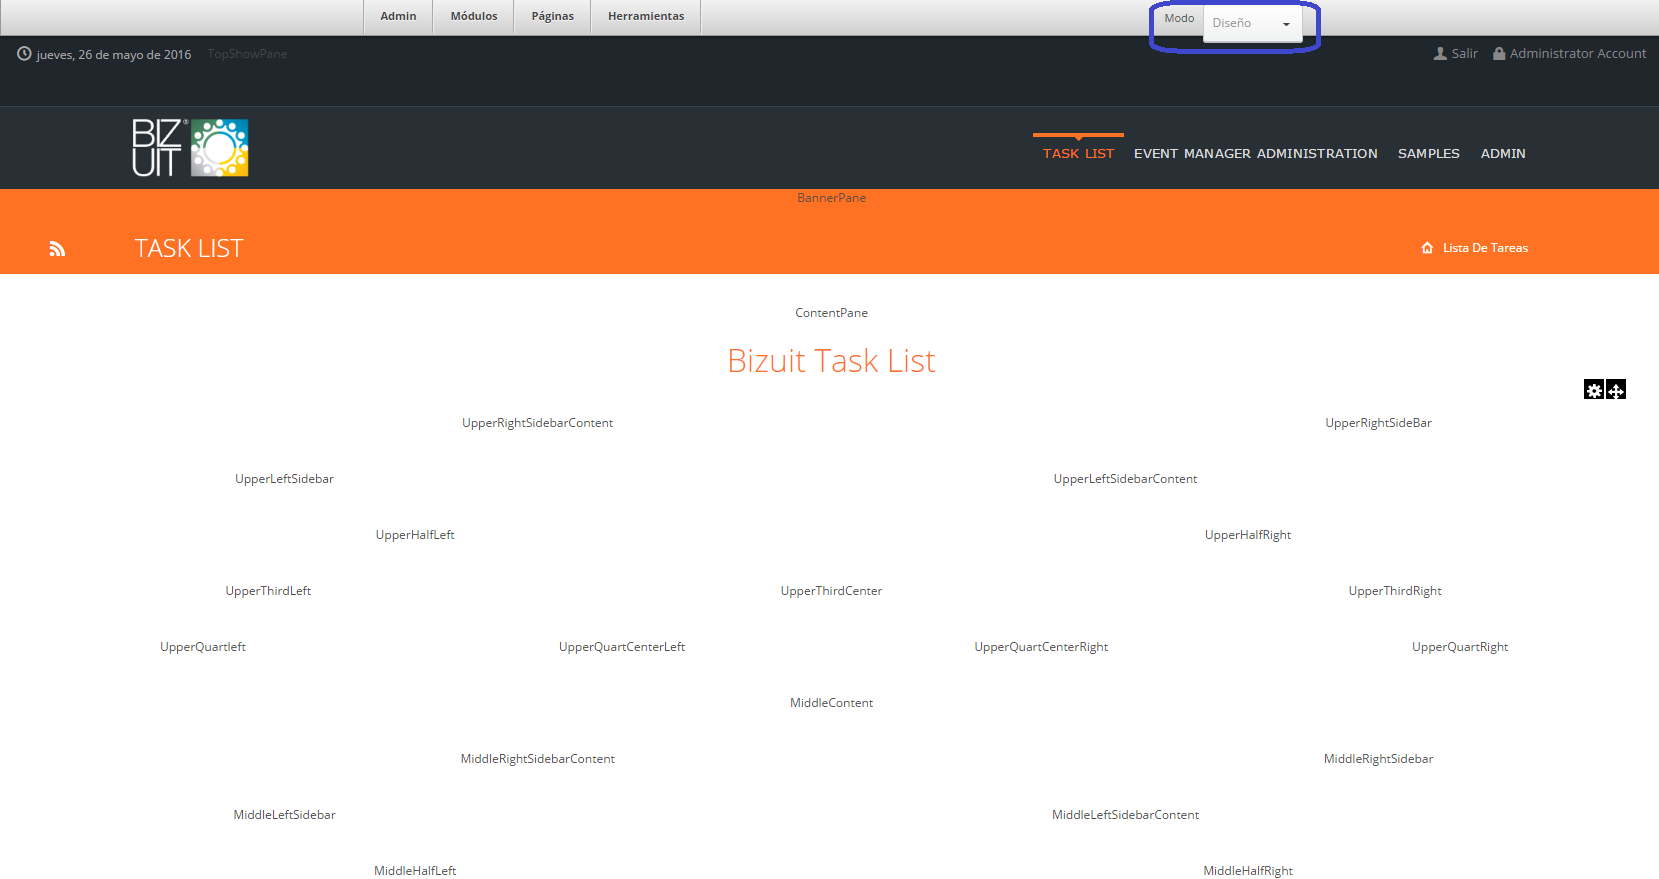Open the Admin menu
The image size is (1659, 879).
tap(398, 16)
